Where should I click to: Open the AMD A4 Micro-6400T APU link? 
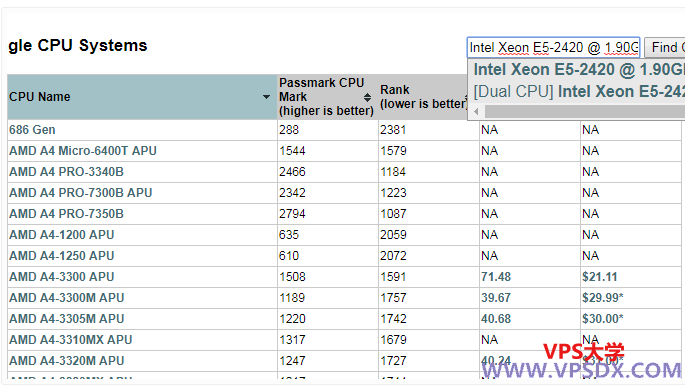pos(83,151)
